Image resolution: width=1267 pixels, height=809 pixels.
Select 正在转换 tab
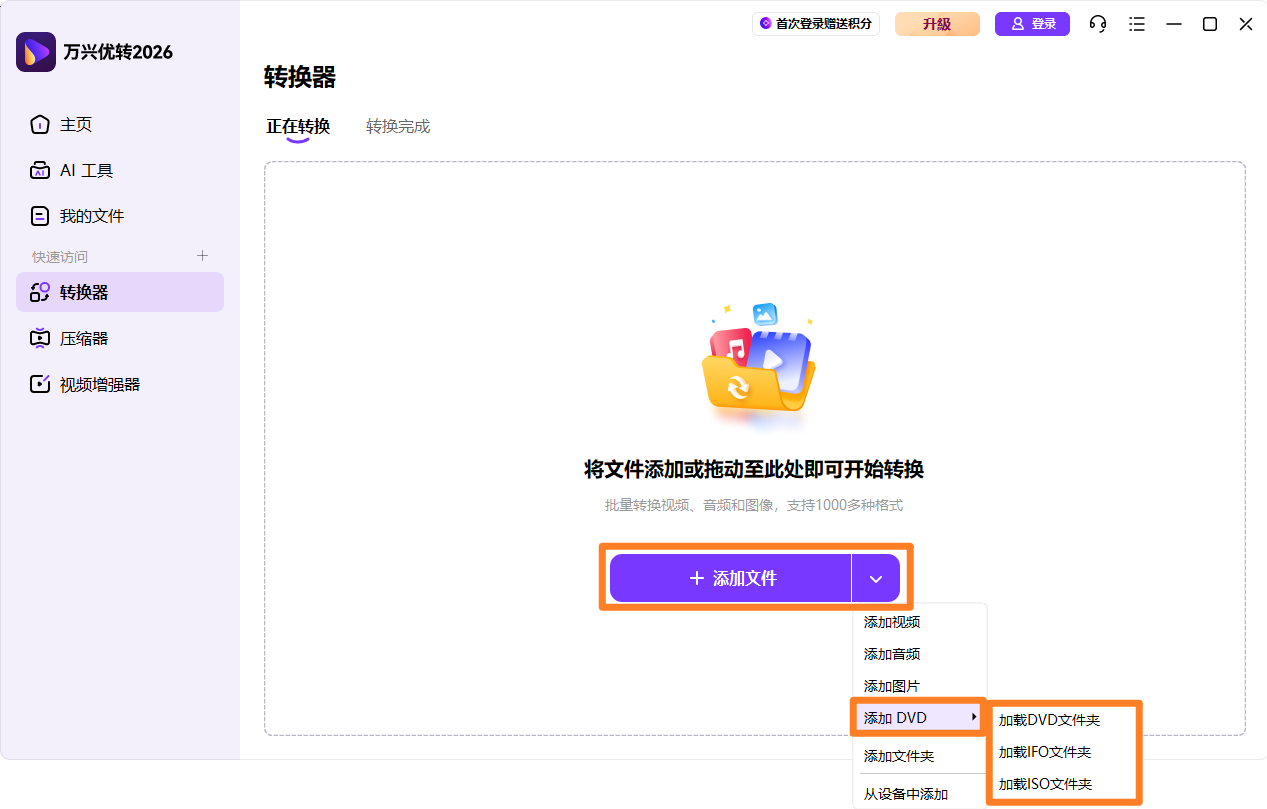297,126
